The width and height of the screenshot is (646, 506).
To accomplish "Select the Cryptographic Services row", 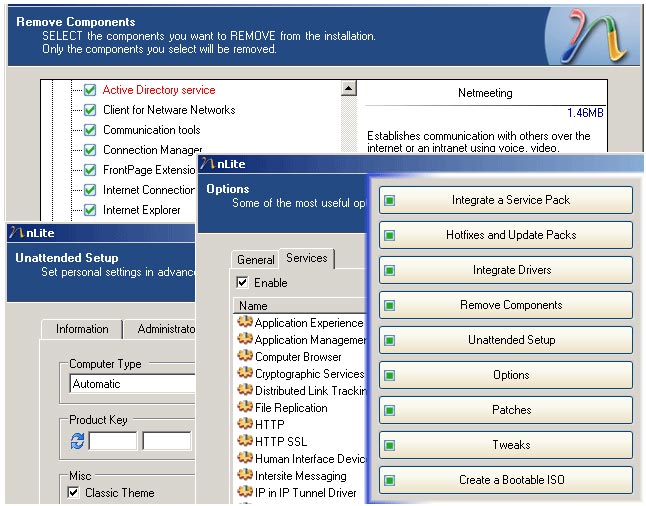I will click(300, 373).
